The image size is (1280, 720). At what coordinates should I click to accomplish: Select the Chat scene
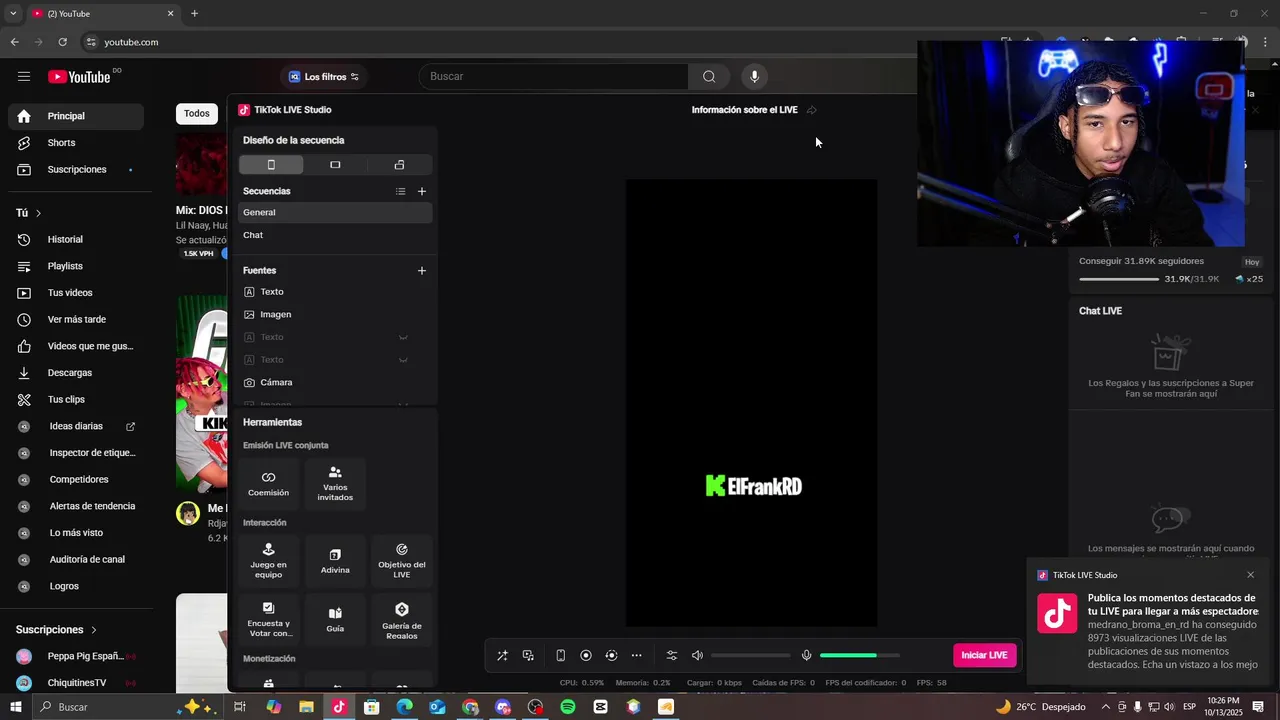coord(335,235)
